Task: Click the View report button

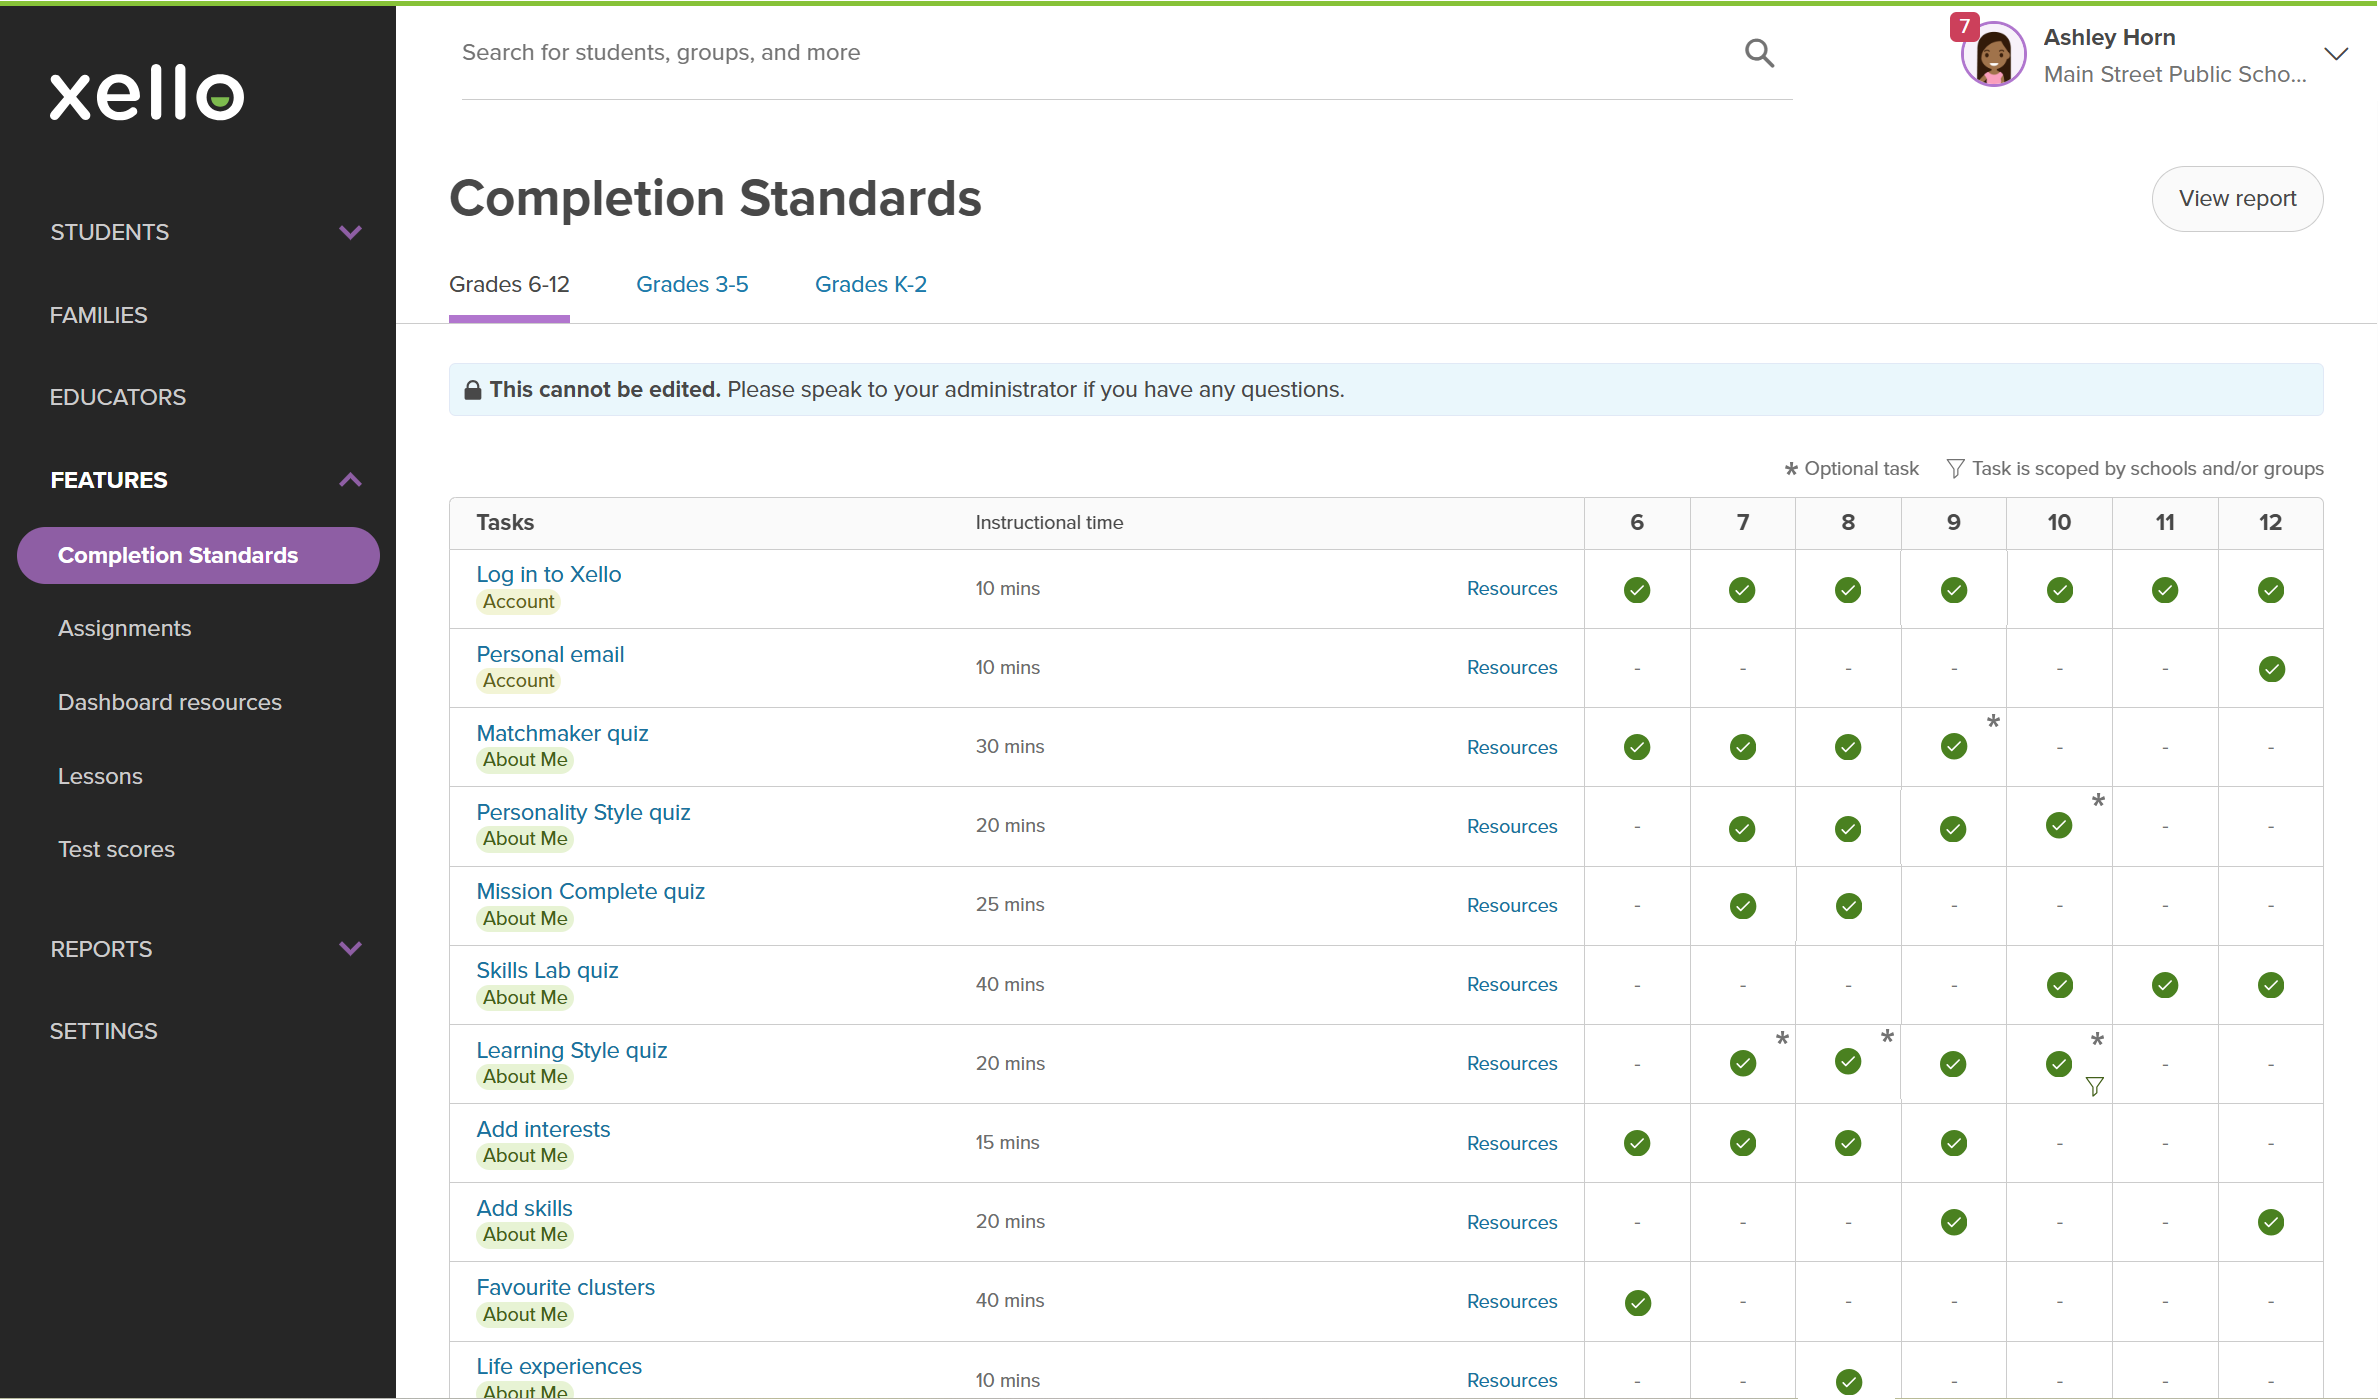Action: click(x=2237, y=199)
